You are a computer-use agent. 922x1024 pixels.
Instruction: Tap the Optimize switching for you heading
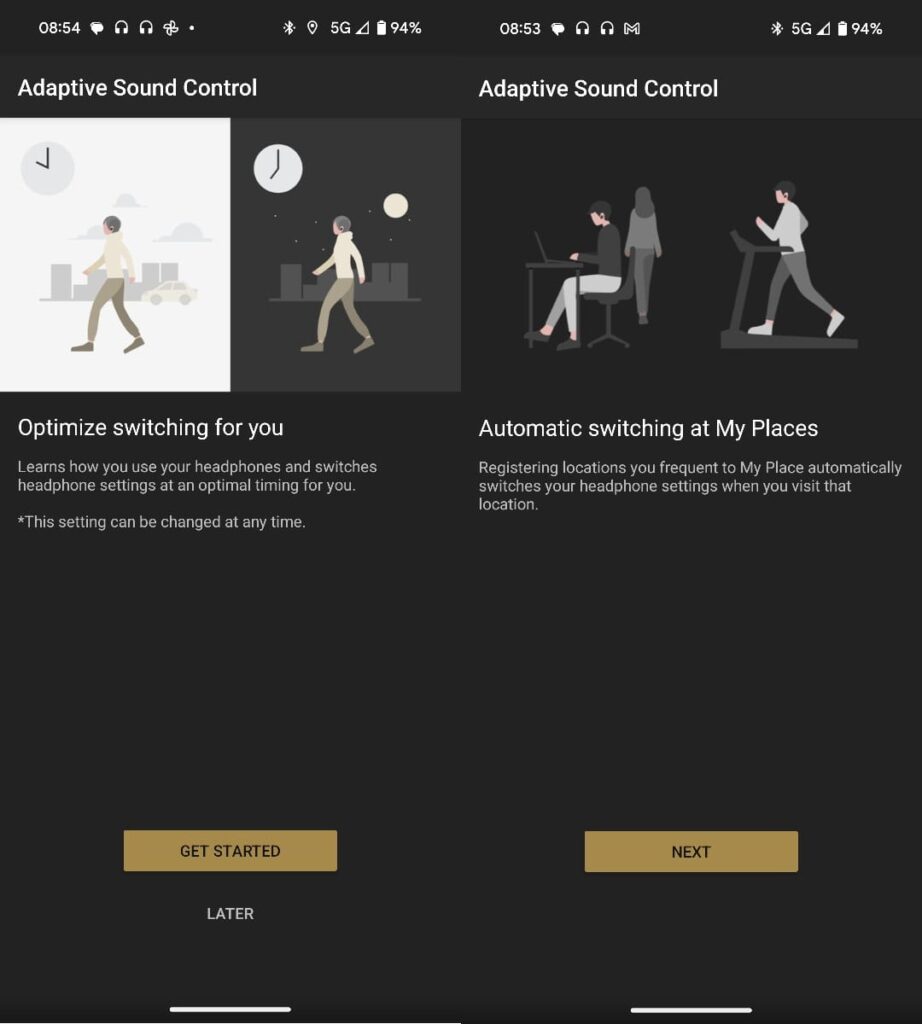pos(151,427)
